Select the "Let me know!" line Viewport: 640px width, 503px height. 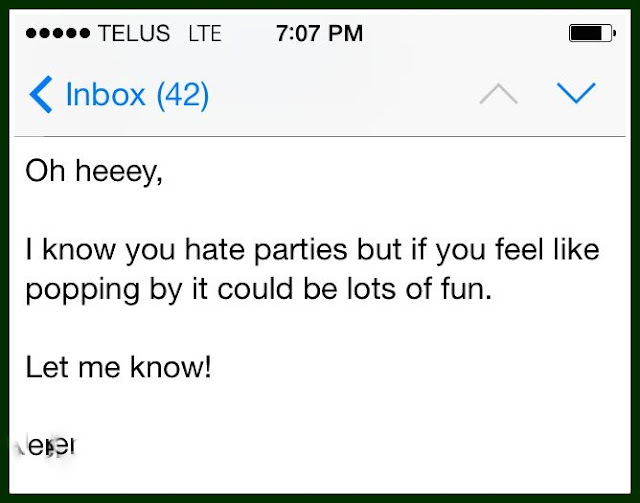[x=118, y=367]
